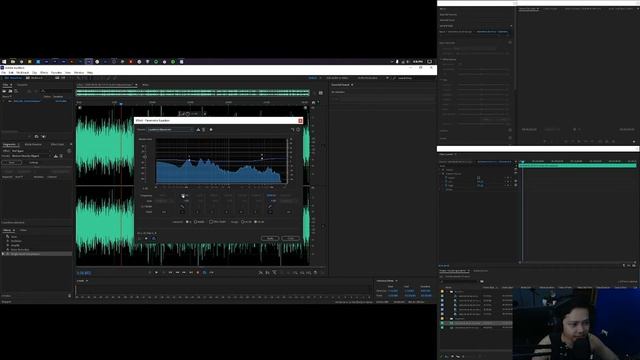Click the Zoom In Time icon
Viewport: 640px width, 360px height.
point(274,272)
